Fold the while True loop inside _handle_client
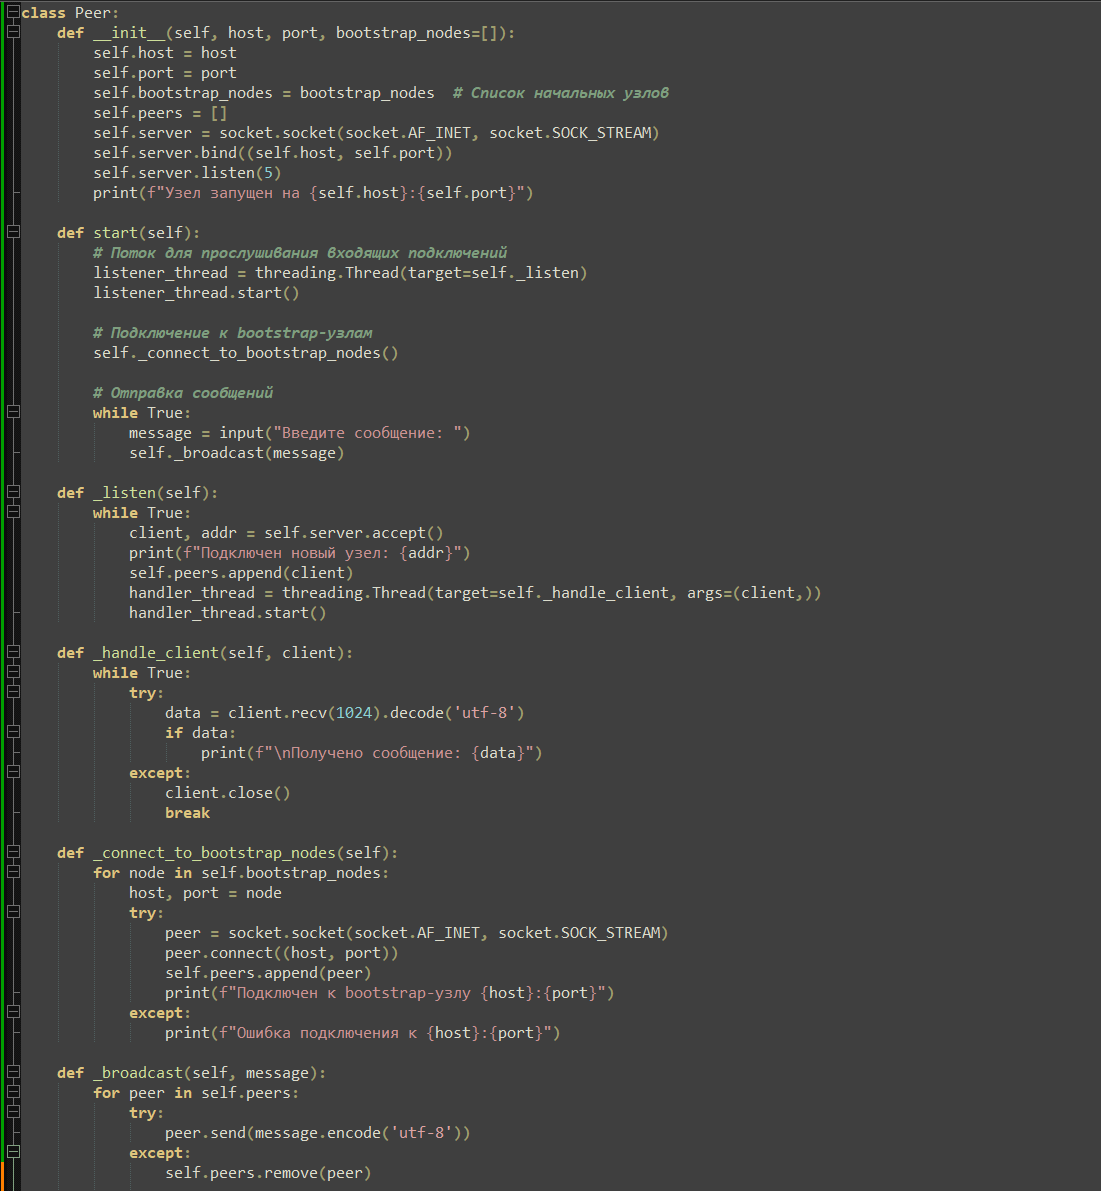This screenshot has width=1101, height=1191. [13, 673]
